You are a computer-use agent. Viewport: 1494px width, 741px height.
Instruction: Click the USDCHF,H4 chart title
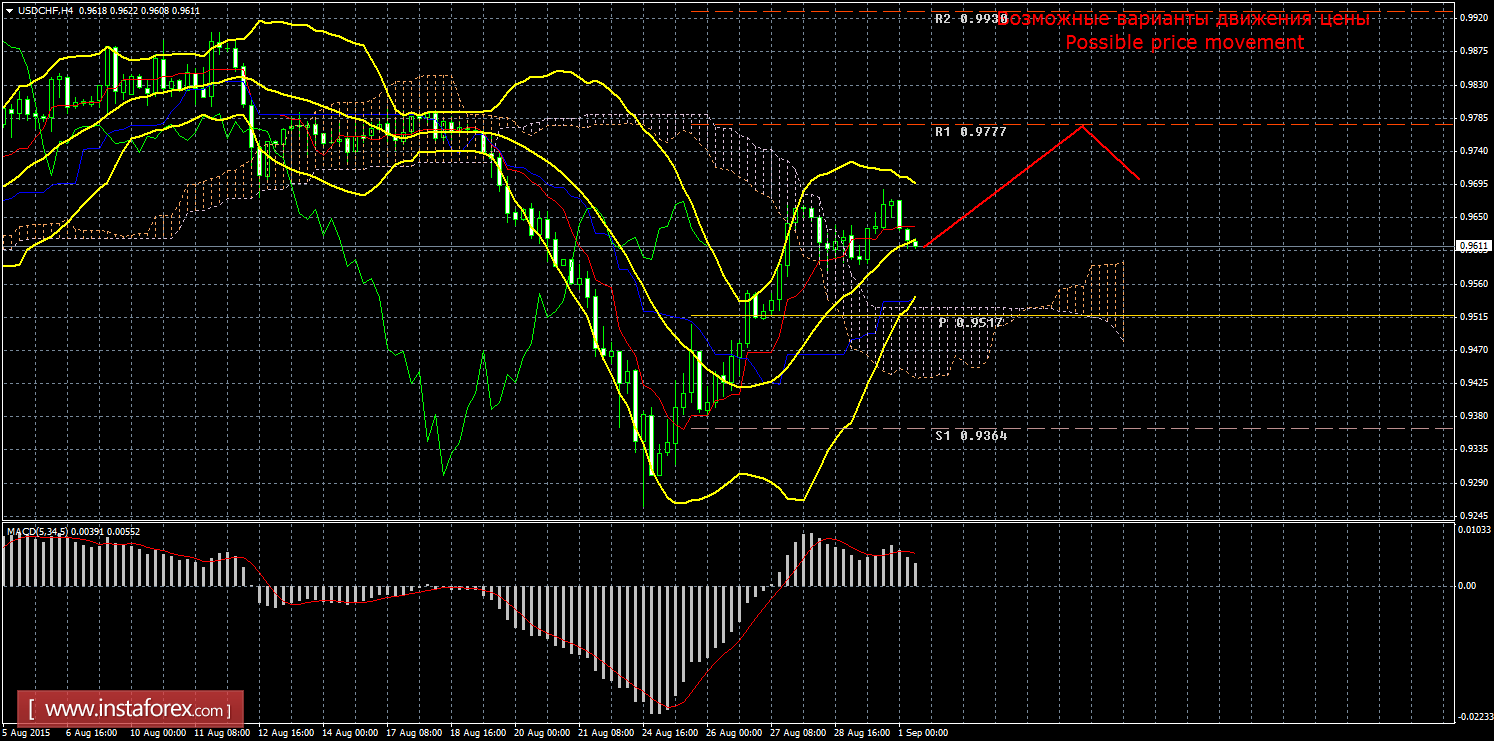tap(43, 9)
